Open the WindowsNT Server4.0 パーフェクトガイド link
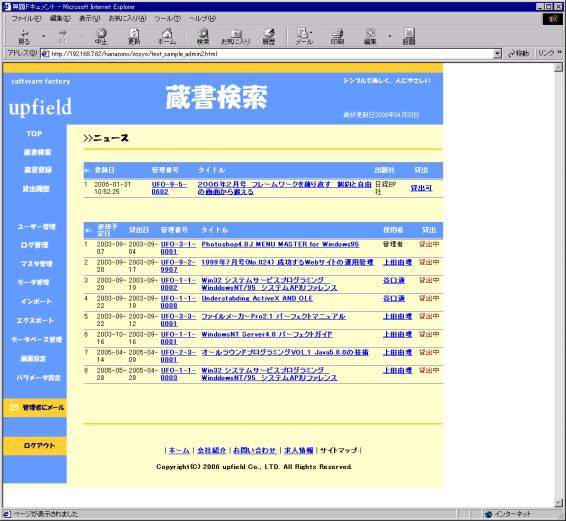Image resolution: width=566 pixels, height=521 pixels. [x=267, y=335]
